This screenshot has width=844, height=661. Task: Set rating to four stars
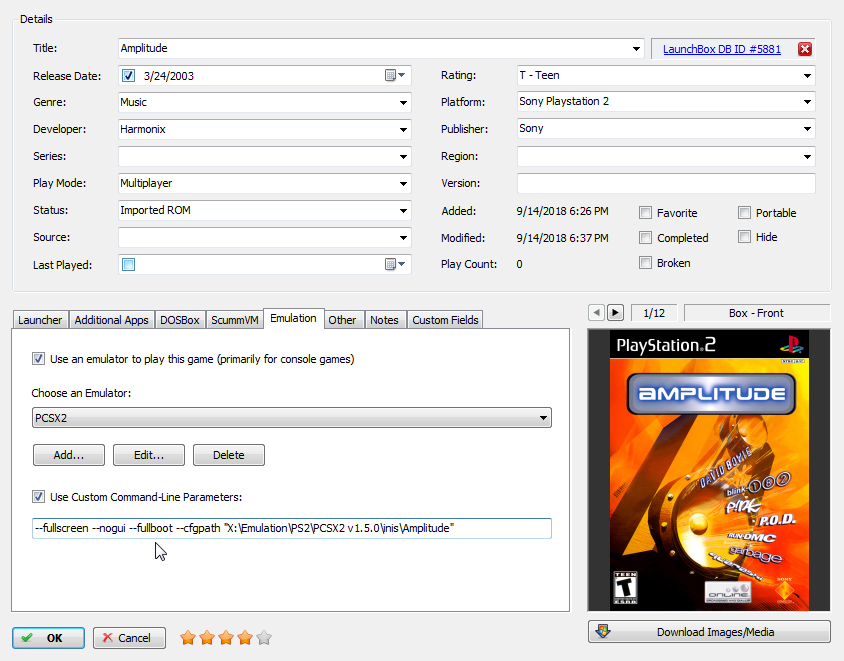pos(245,638)
